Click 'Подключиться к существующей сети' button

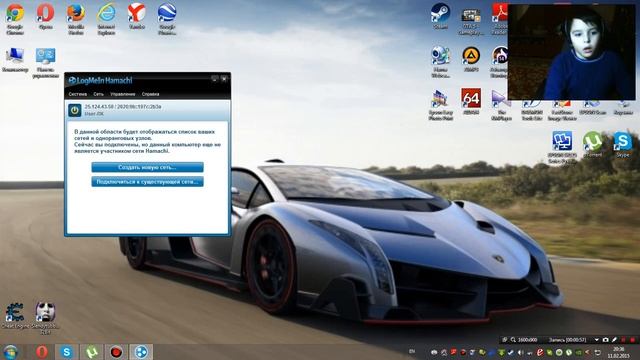coord(147,182)
